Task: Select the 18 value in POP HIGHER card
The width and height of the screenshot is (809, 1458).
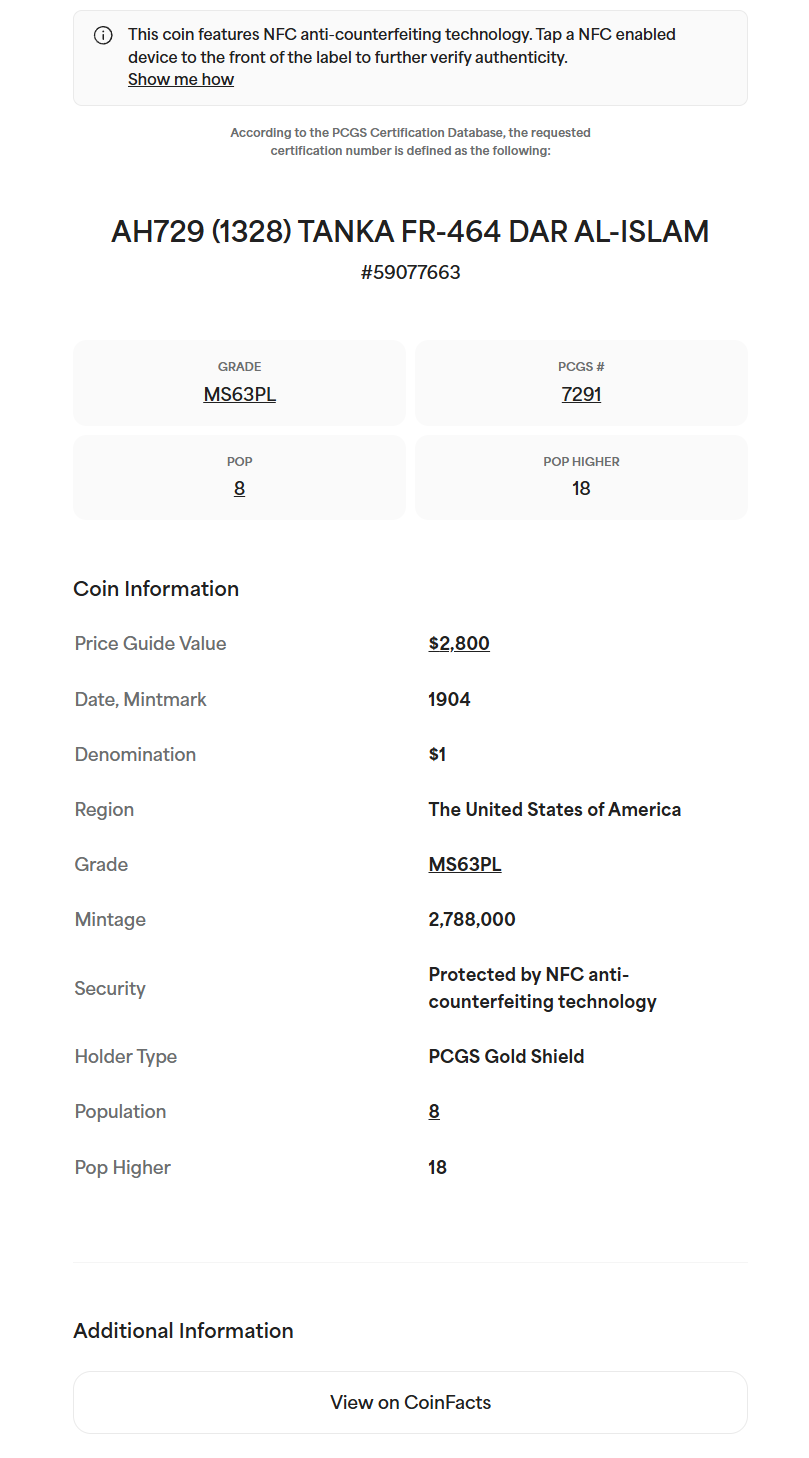Action: pyautogui.click(x=581, y=488)
